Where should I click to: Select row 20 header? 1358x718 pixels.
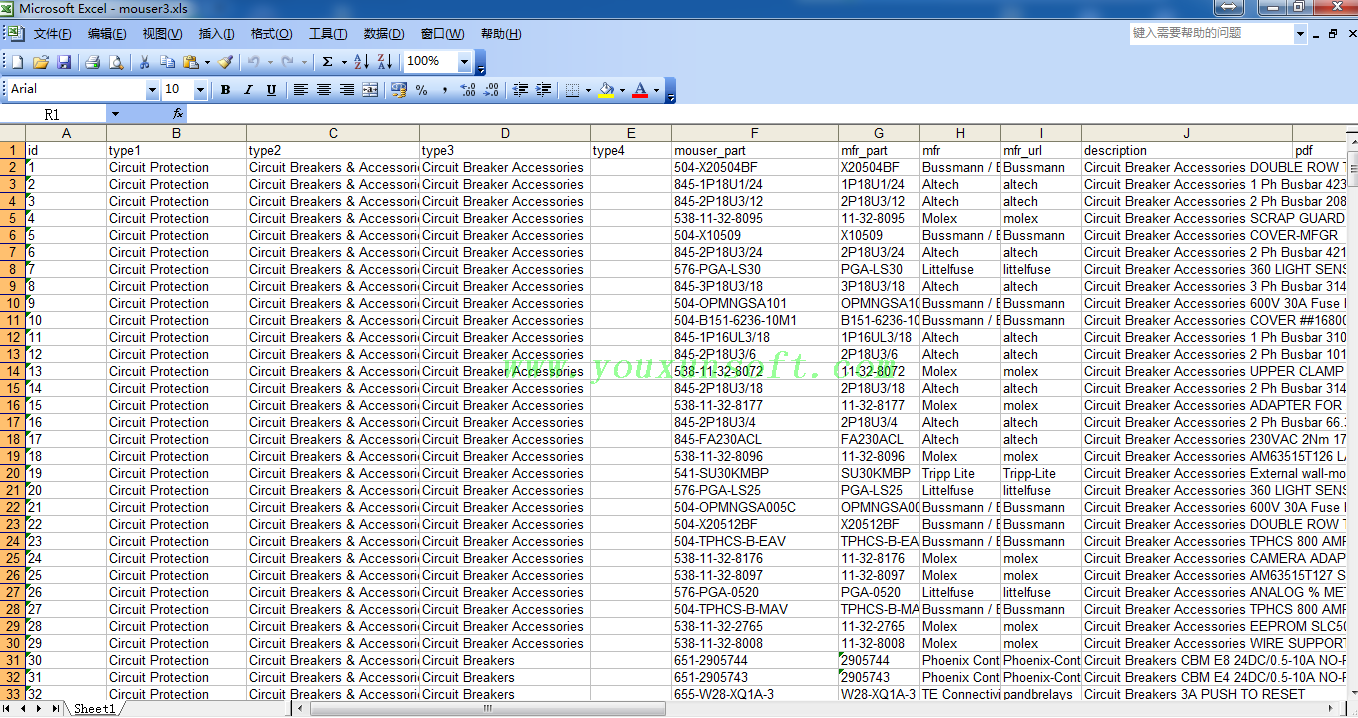[13, 473]
